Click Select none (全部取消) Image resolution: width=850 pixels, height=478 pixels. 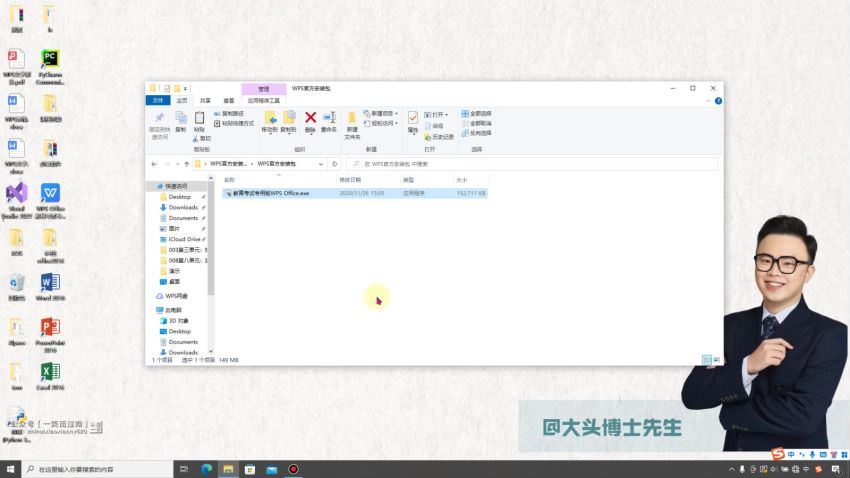476,124
